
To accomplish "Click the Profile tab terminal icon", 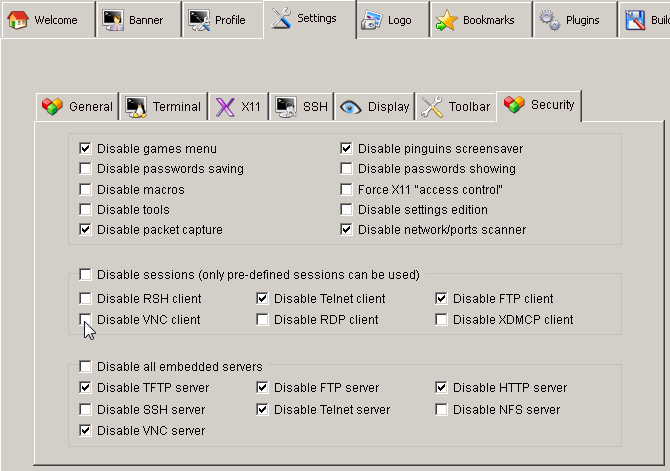I will pos(199,20).
